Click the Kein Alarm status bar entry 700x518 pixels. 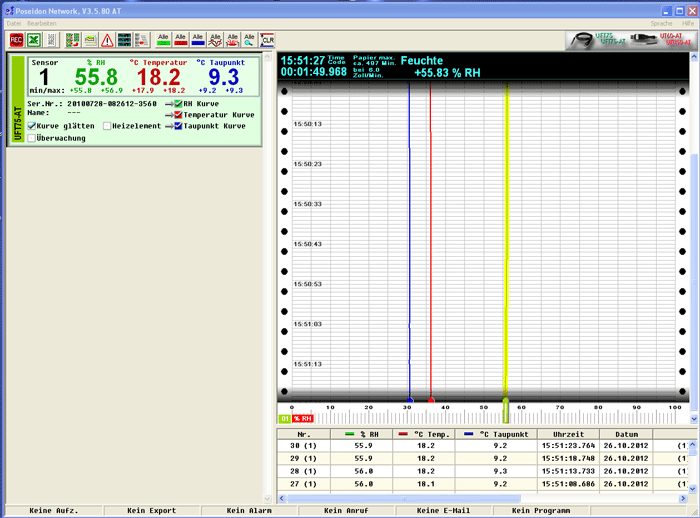pos(249,510)
